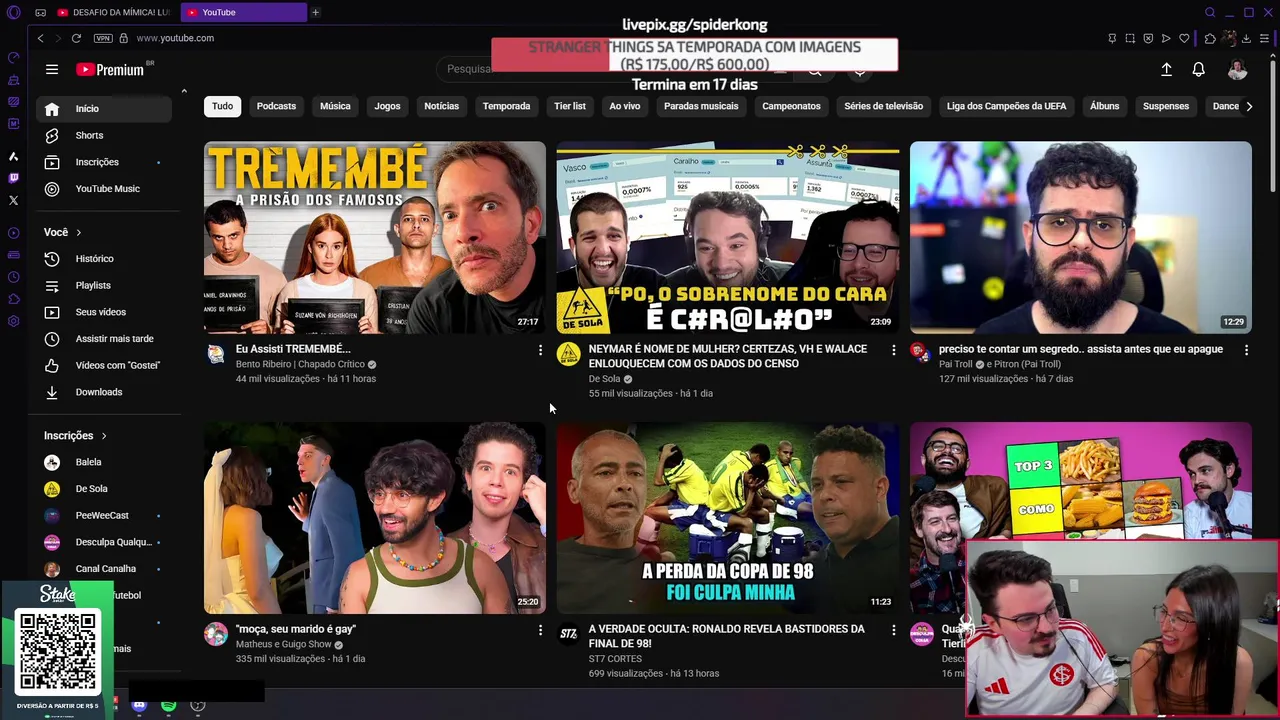Click the heart bookmark icon in address bar
Viewport: 1280px width, 720px height.
click(x=1184, y=38)
